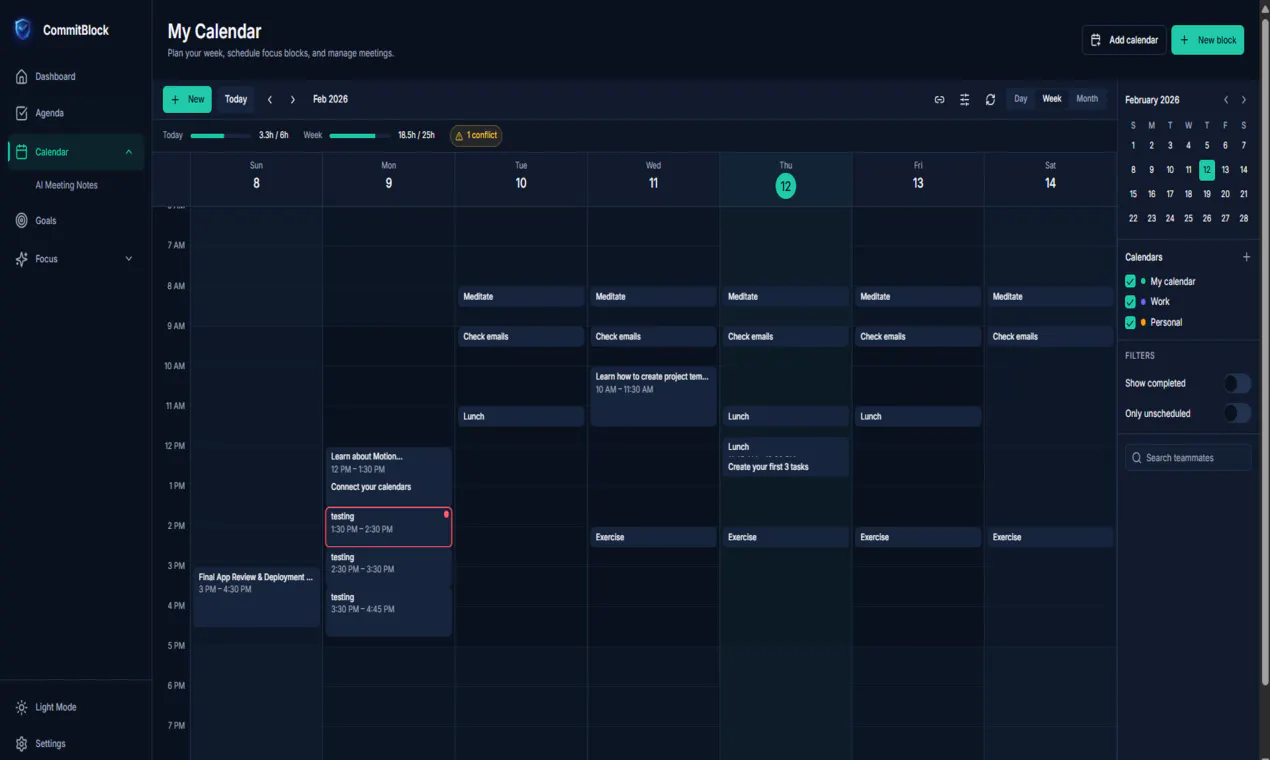Open AI Meeting Notes
This screenshot has width=1270, height=760.
pyautogui.click(x=67, y=185)
